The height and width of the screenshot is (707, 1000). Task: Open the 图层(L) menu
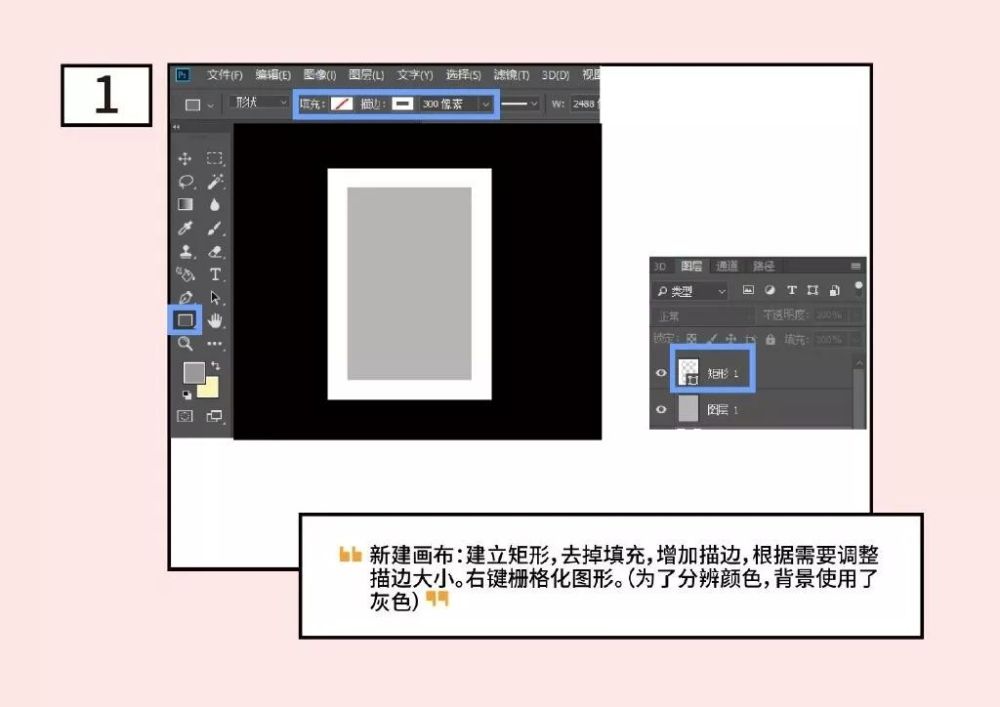366,75
